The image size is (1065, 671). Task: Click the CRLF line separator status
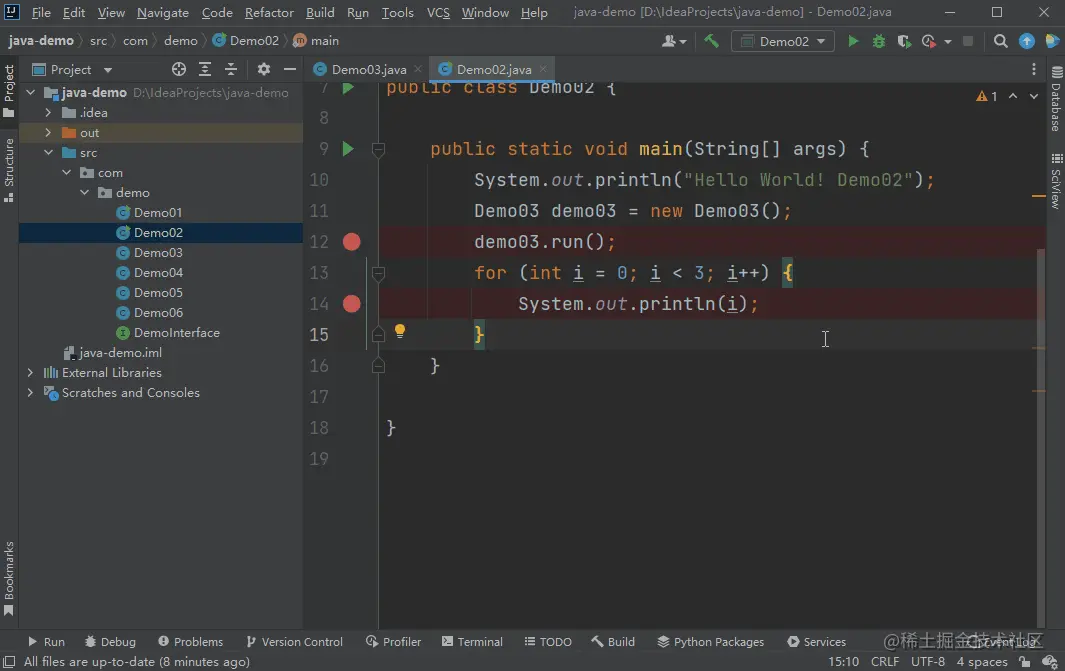884,661
